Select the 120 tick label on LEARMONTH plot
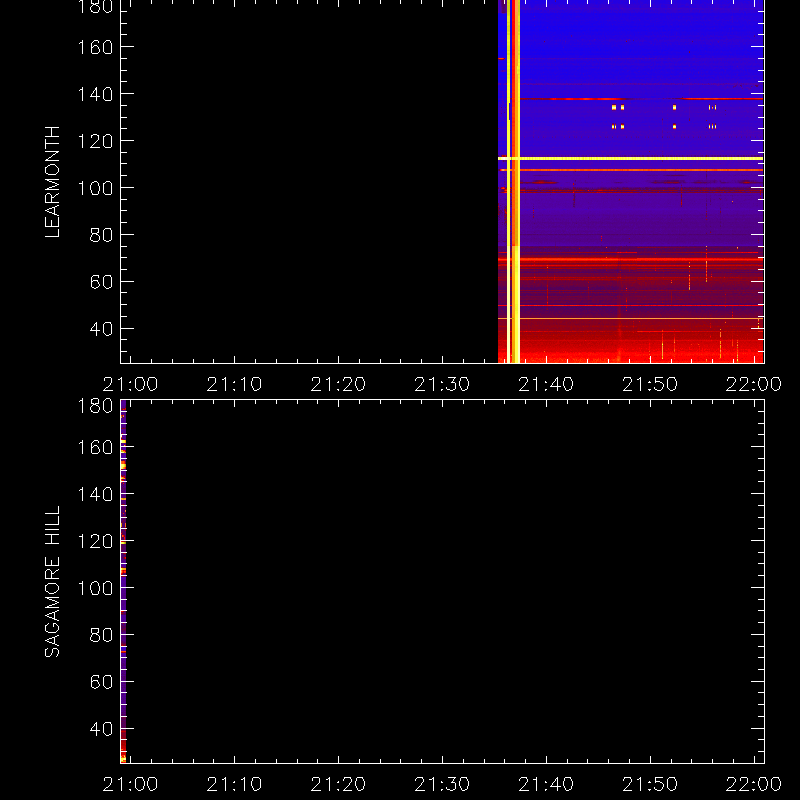This screenshot has width=800, height=800. point(95,141)
